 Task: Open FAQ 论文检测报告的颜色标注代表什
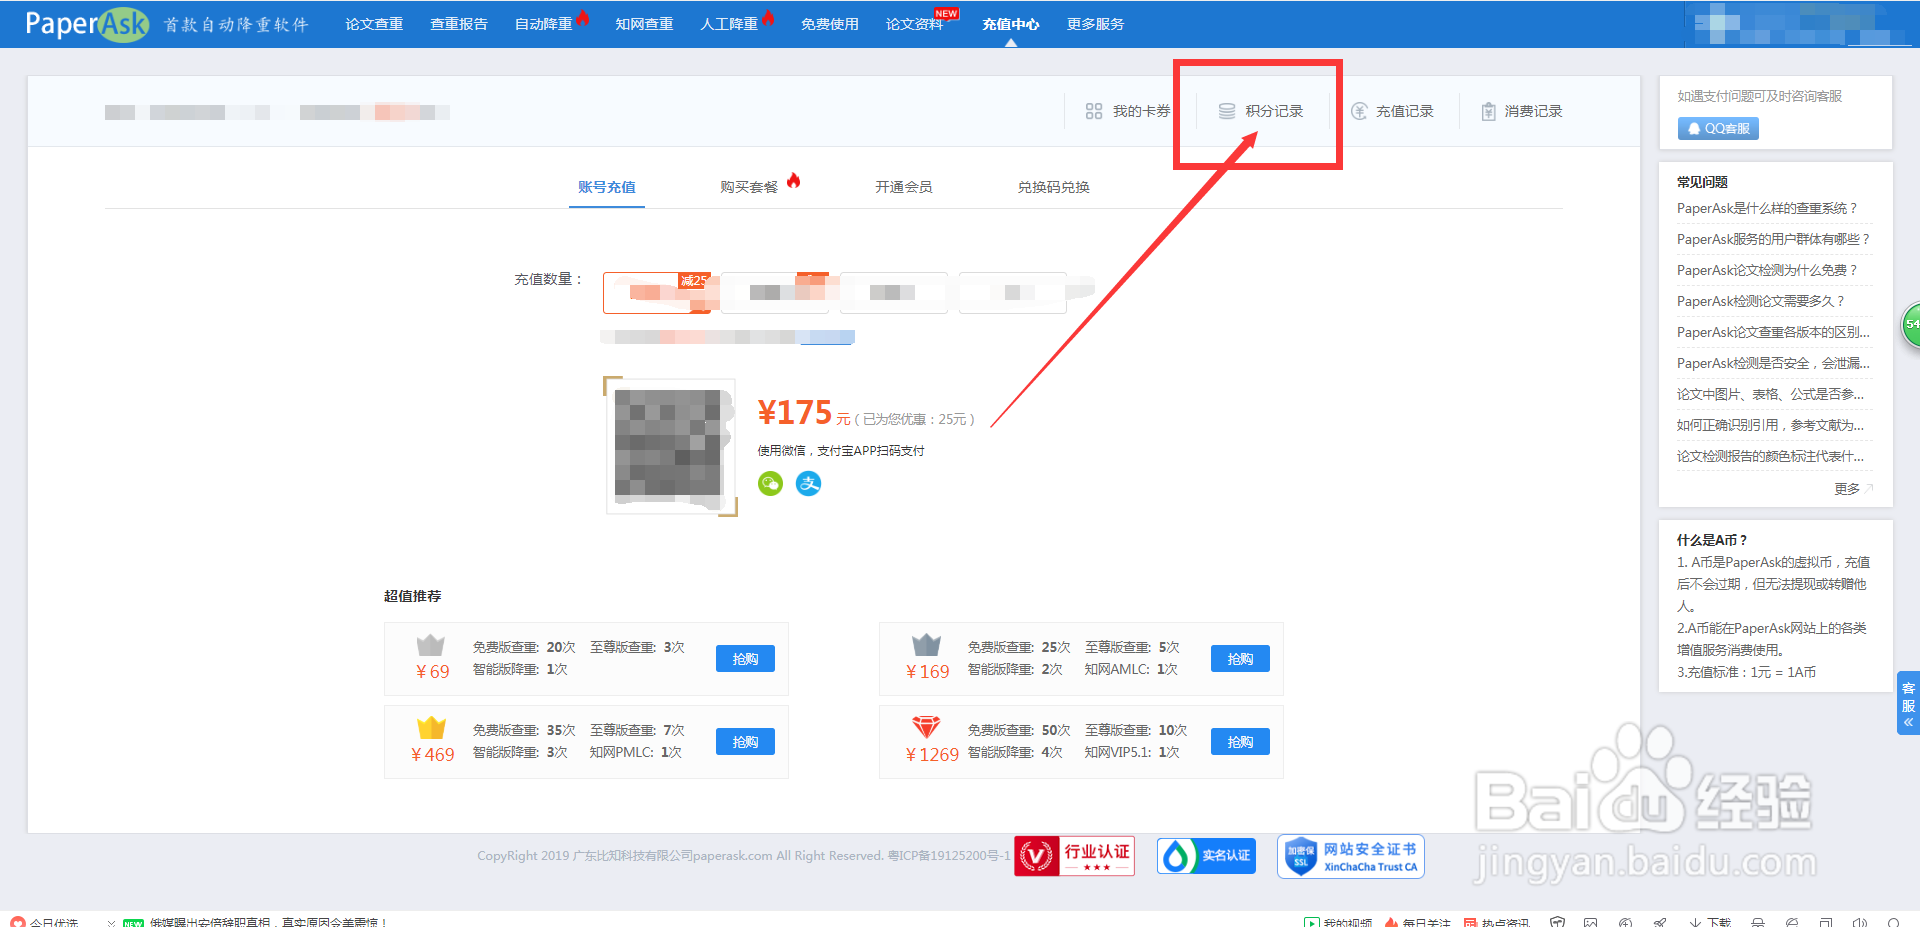[1770, 456]
